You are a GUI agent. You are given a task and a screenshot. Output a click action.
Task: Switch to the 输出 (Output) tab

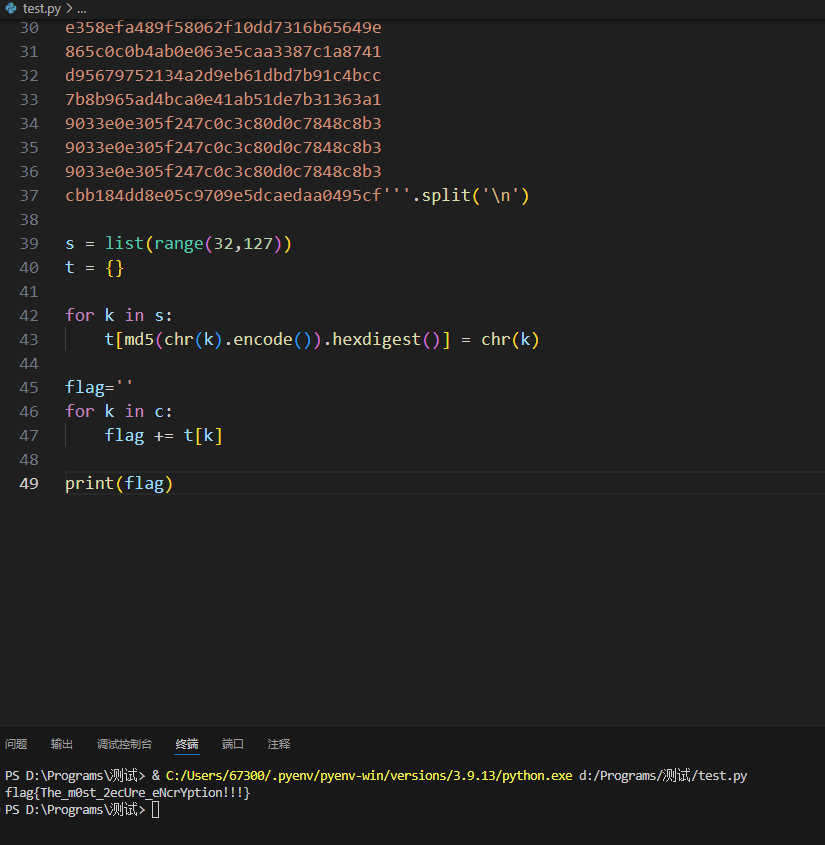tap(62, 744)
